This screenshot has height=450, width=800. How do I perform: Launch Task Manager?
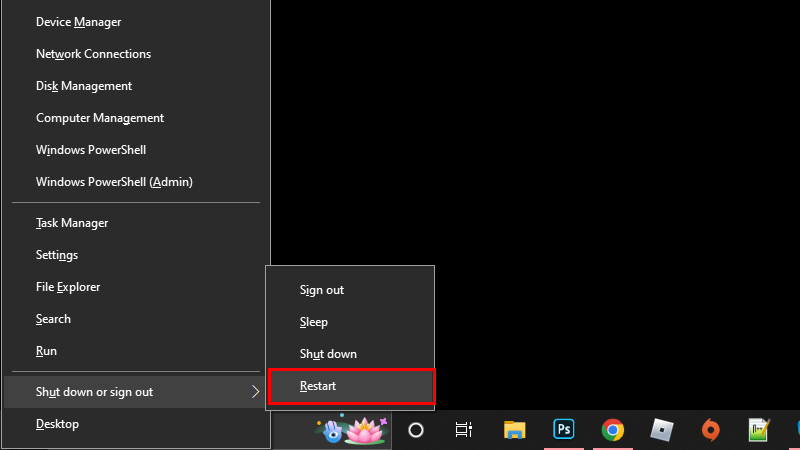pyautogui.click(x=136, y=223)
